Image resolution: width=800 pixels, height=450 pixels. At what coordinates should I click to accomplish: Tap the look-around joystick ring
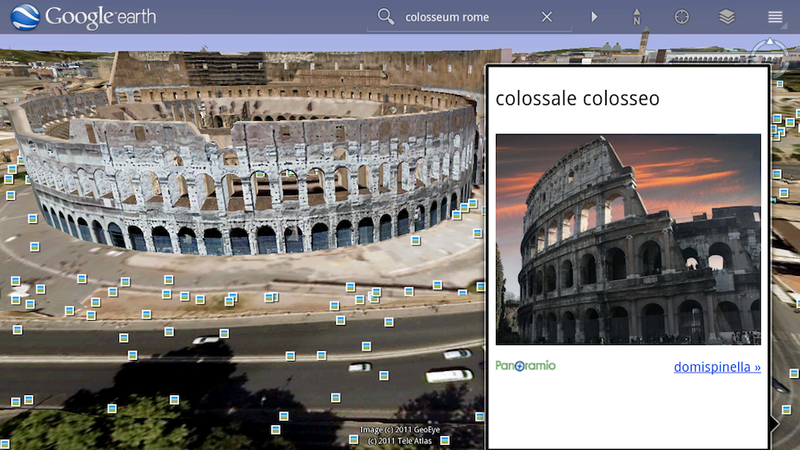(770, 55)
